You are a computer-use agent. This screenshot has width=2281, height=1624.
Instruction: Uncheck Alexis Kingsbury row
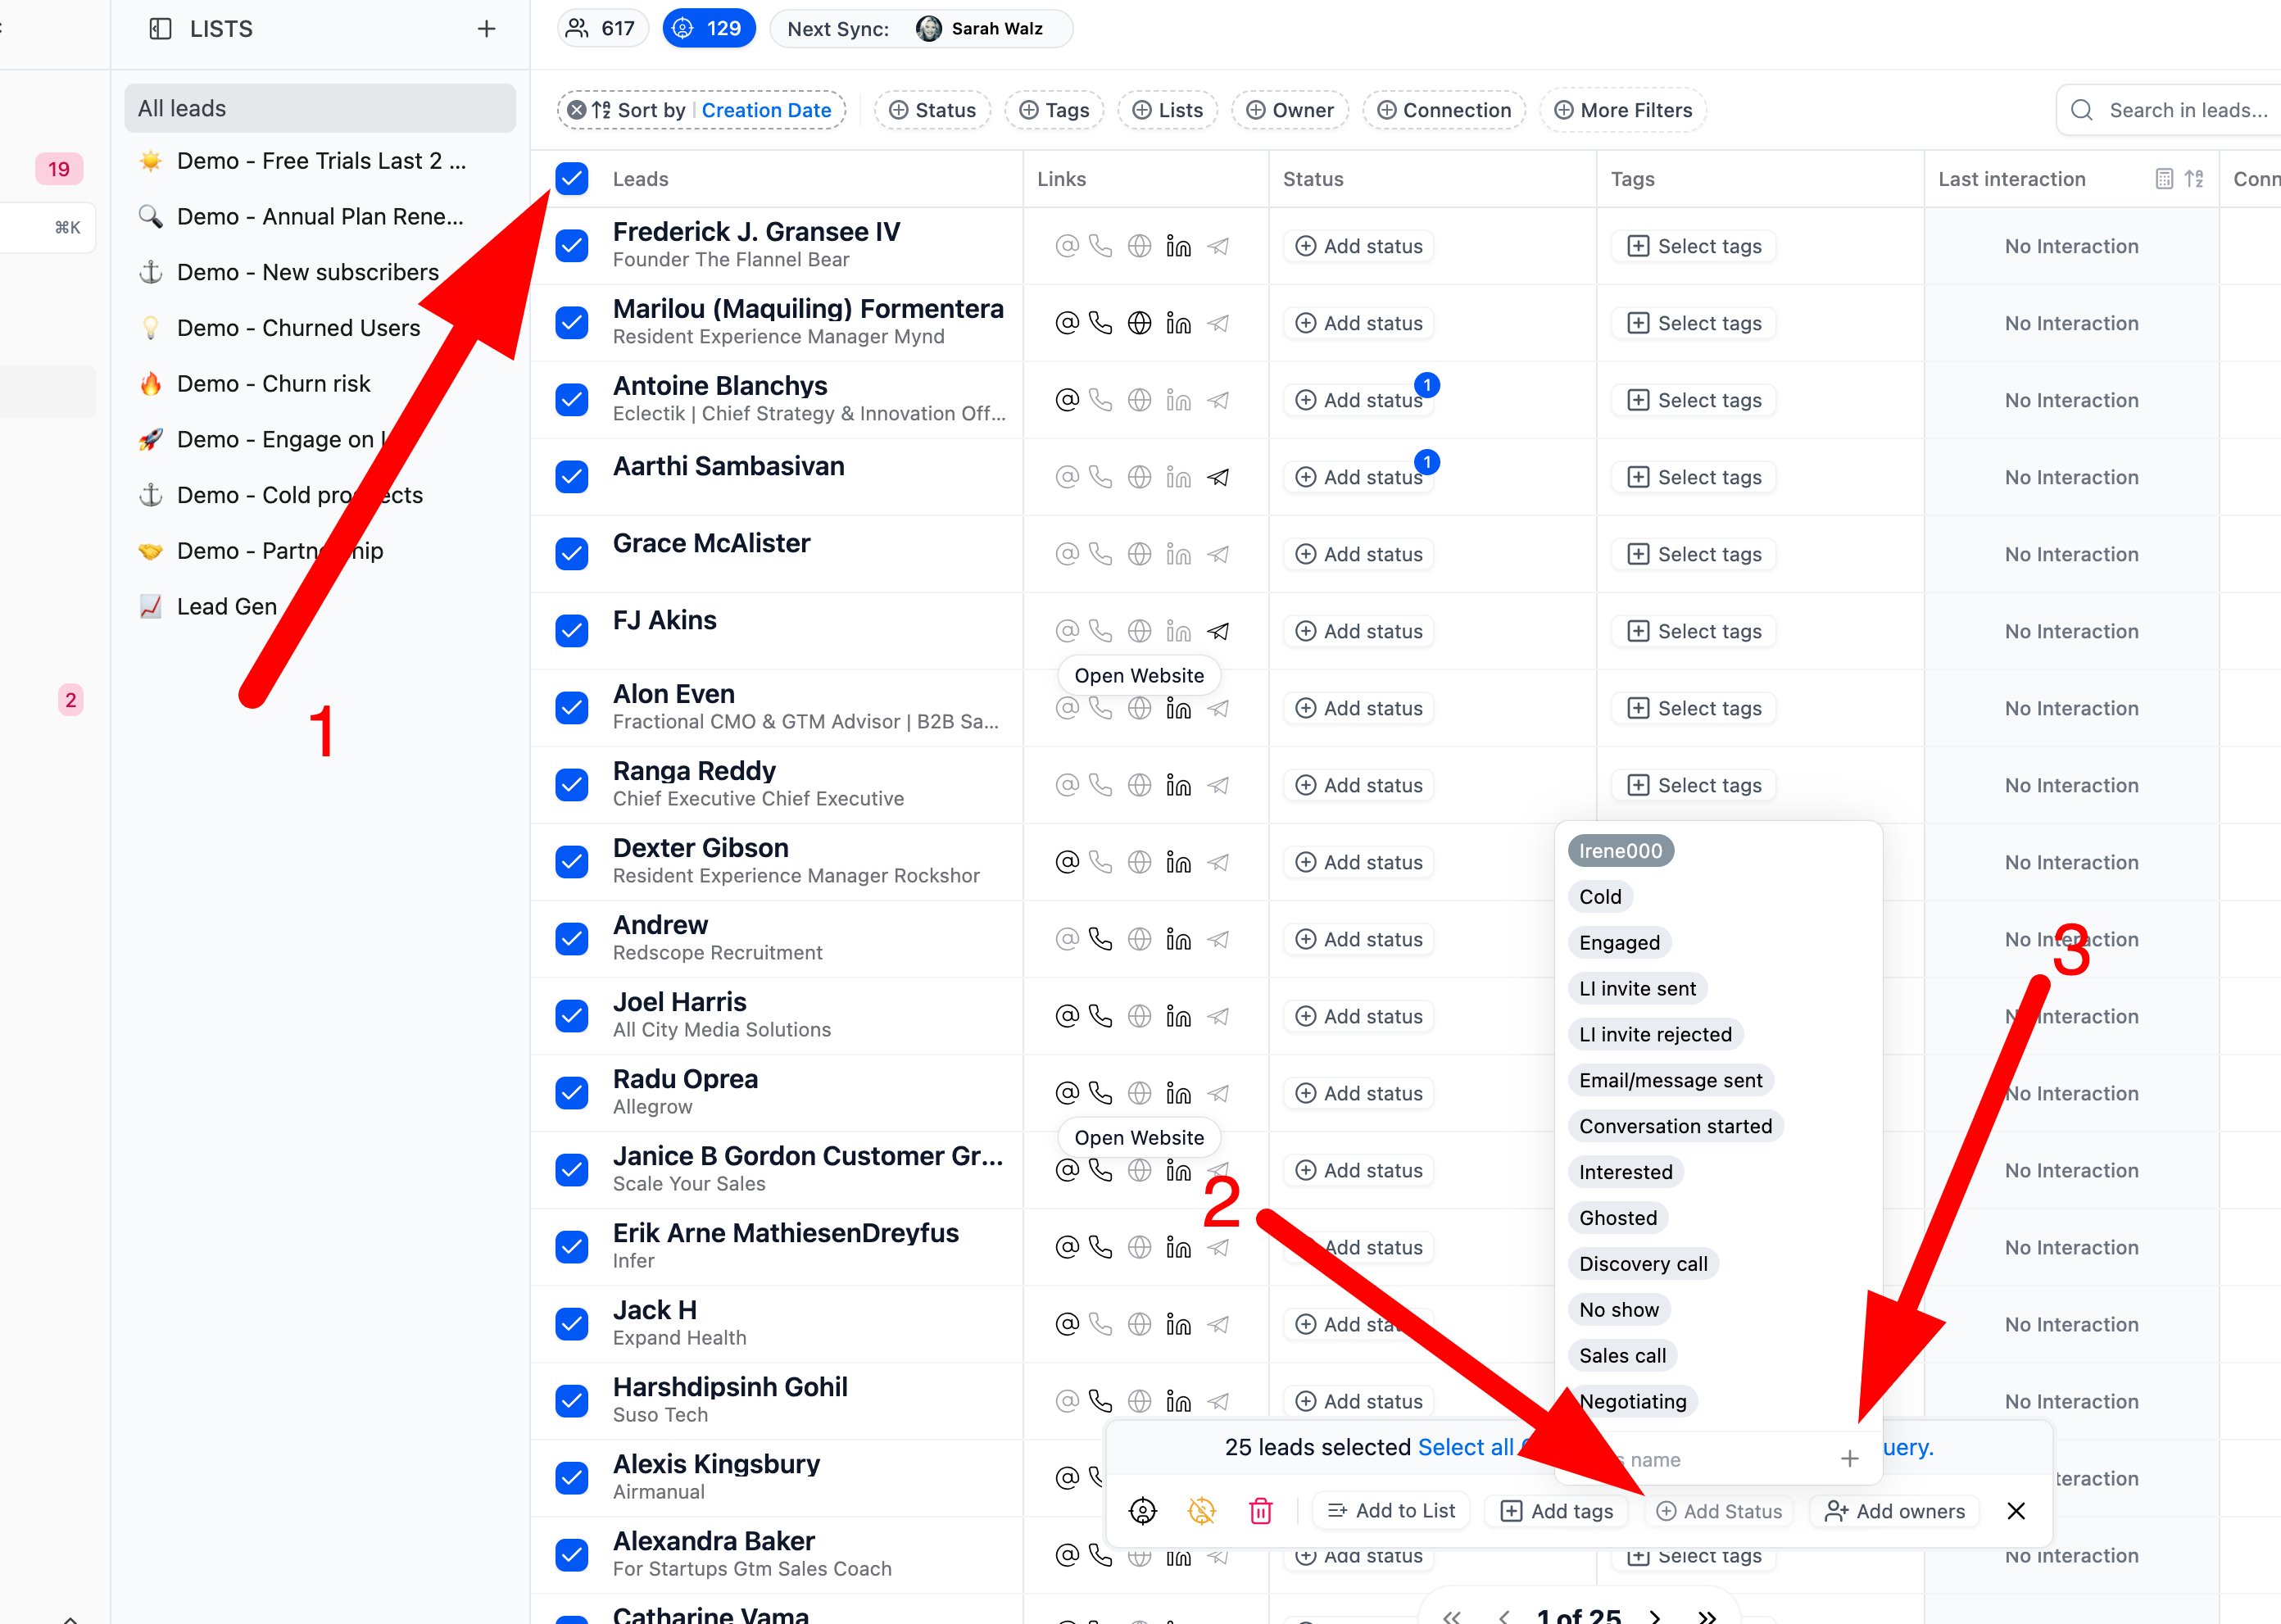[x=572, y=1478]
